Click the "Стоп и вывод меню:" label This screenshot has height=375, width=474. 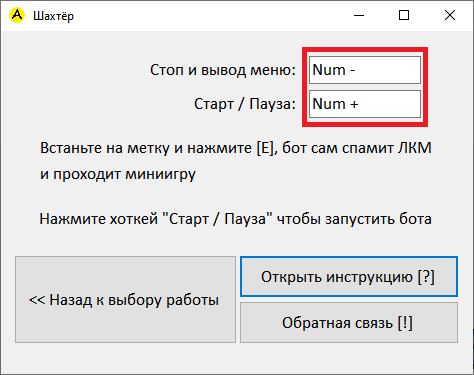pyautogui.click(x=223, y=70)
